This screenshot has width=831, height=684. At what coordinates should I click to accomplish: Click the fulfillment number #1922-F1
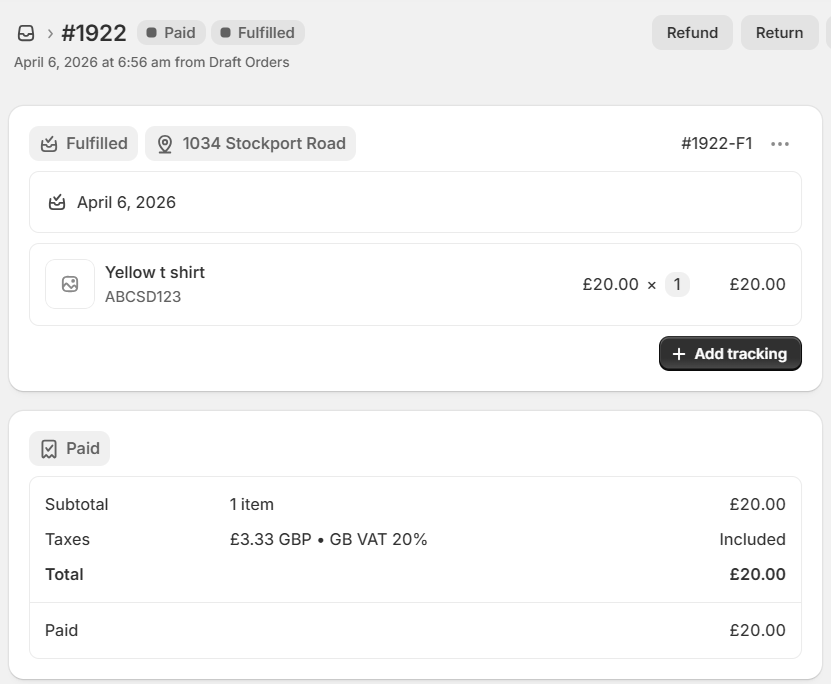(716, 144)
